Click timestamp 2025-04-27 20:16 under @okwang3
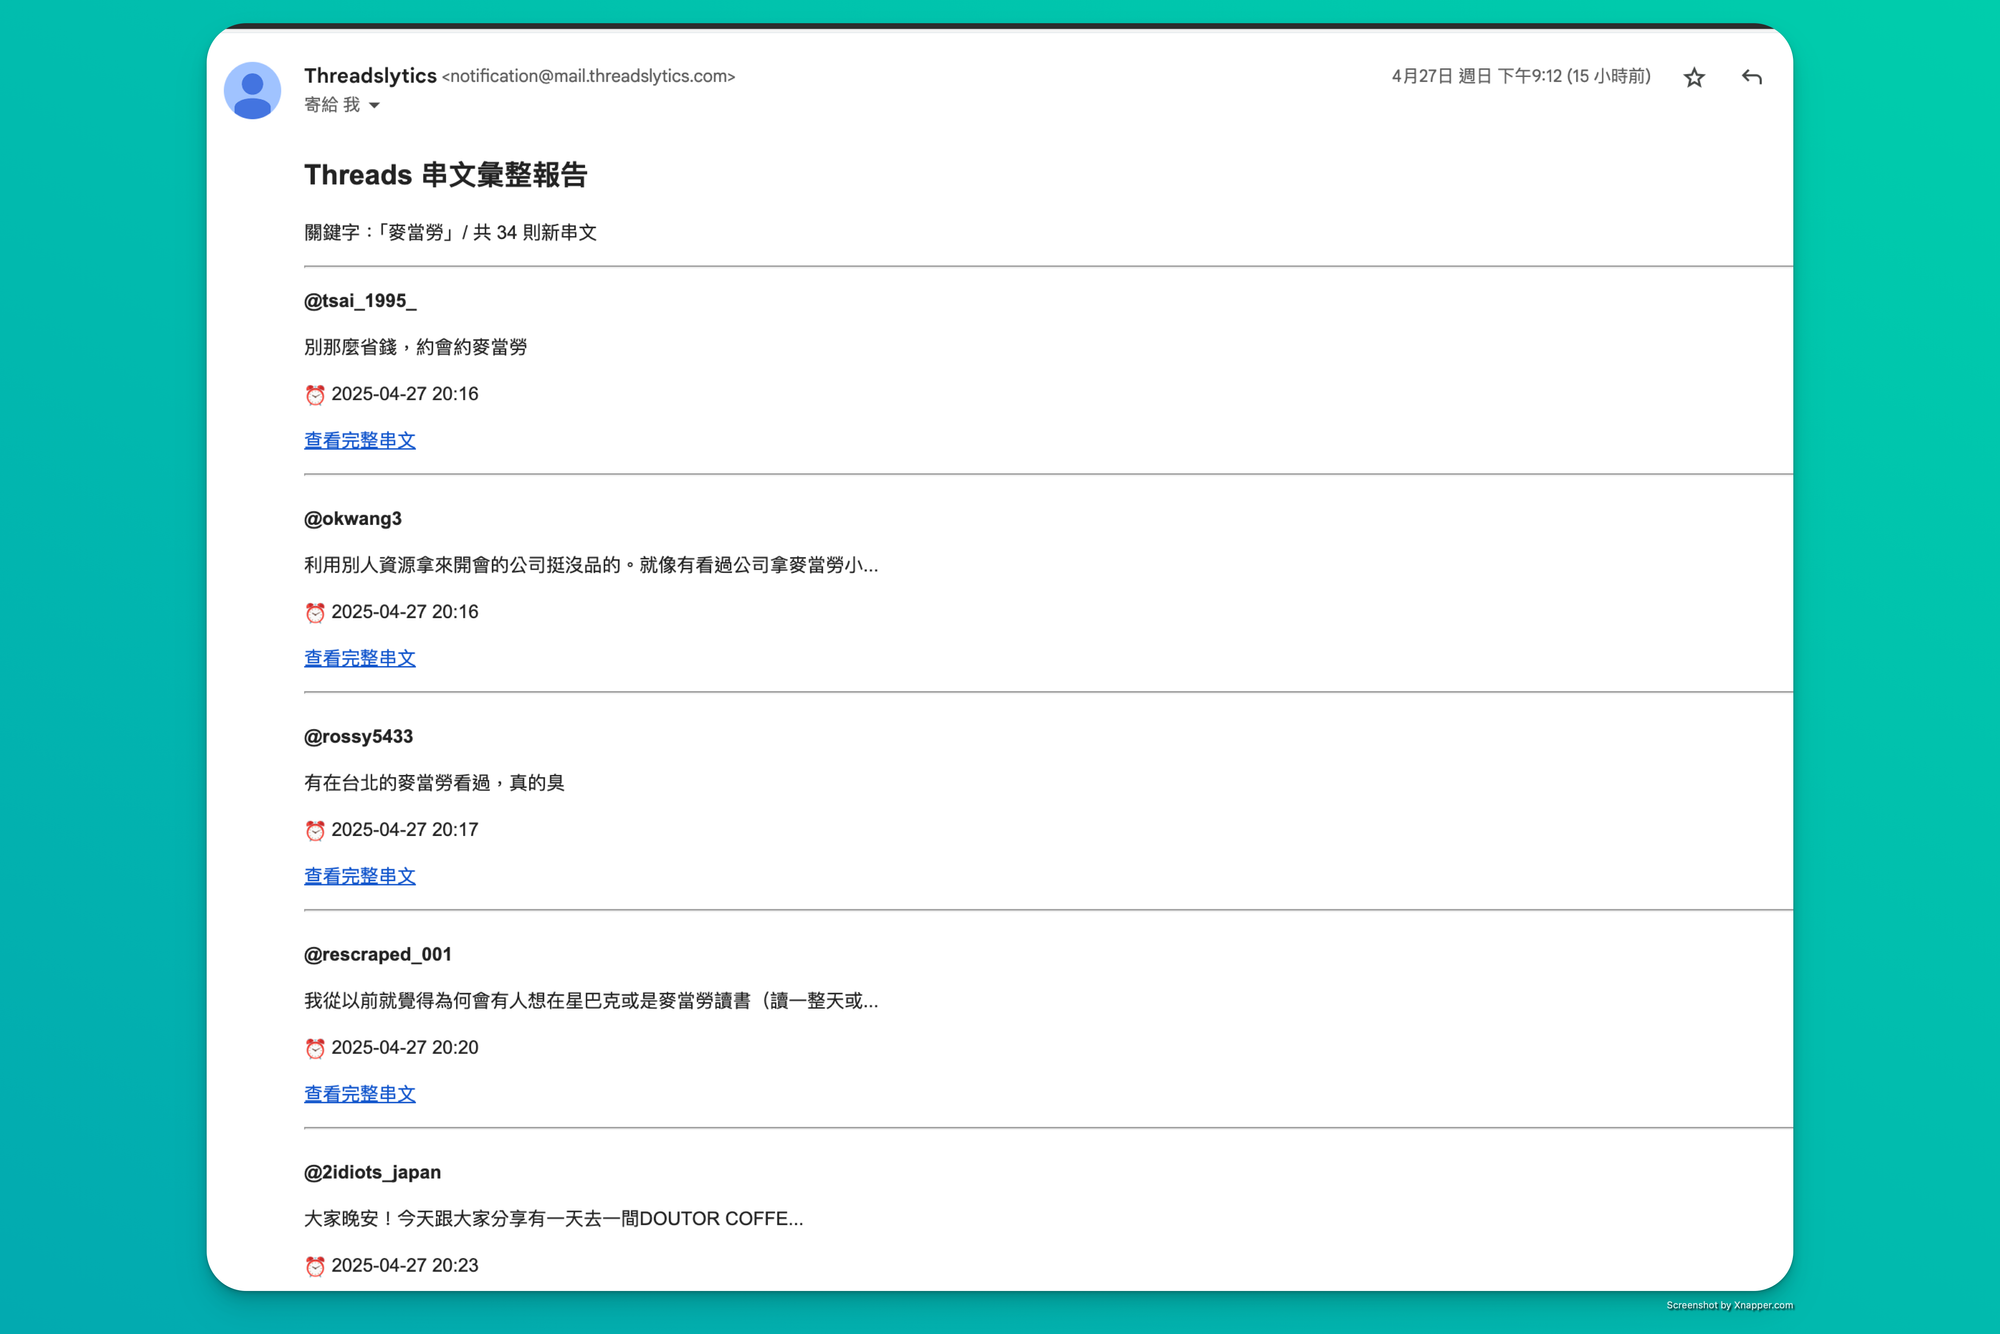2000x1334 pixels. pyautogui.click(x=405, y=612)
